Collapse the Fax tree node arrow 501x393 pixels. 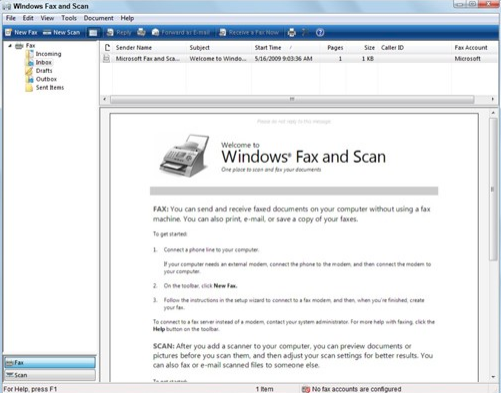tap(10, 46)
